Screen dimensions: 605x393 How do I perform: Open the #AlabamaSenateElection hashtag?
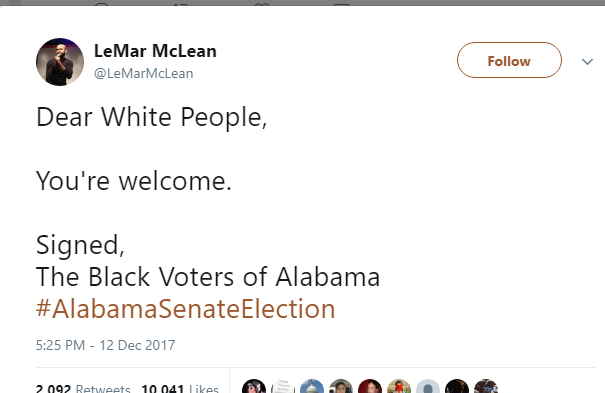[x=186, y=309]
